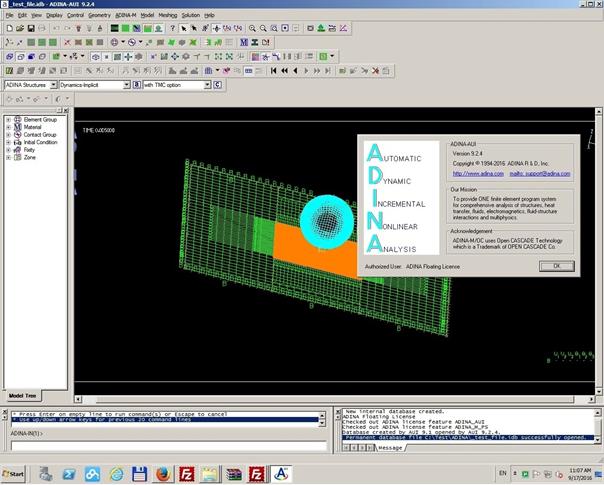This screenshot has width=604, height=485.
Task: Open the File menu
Action: click(x=10, y=15)
